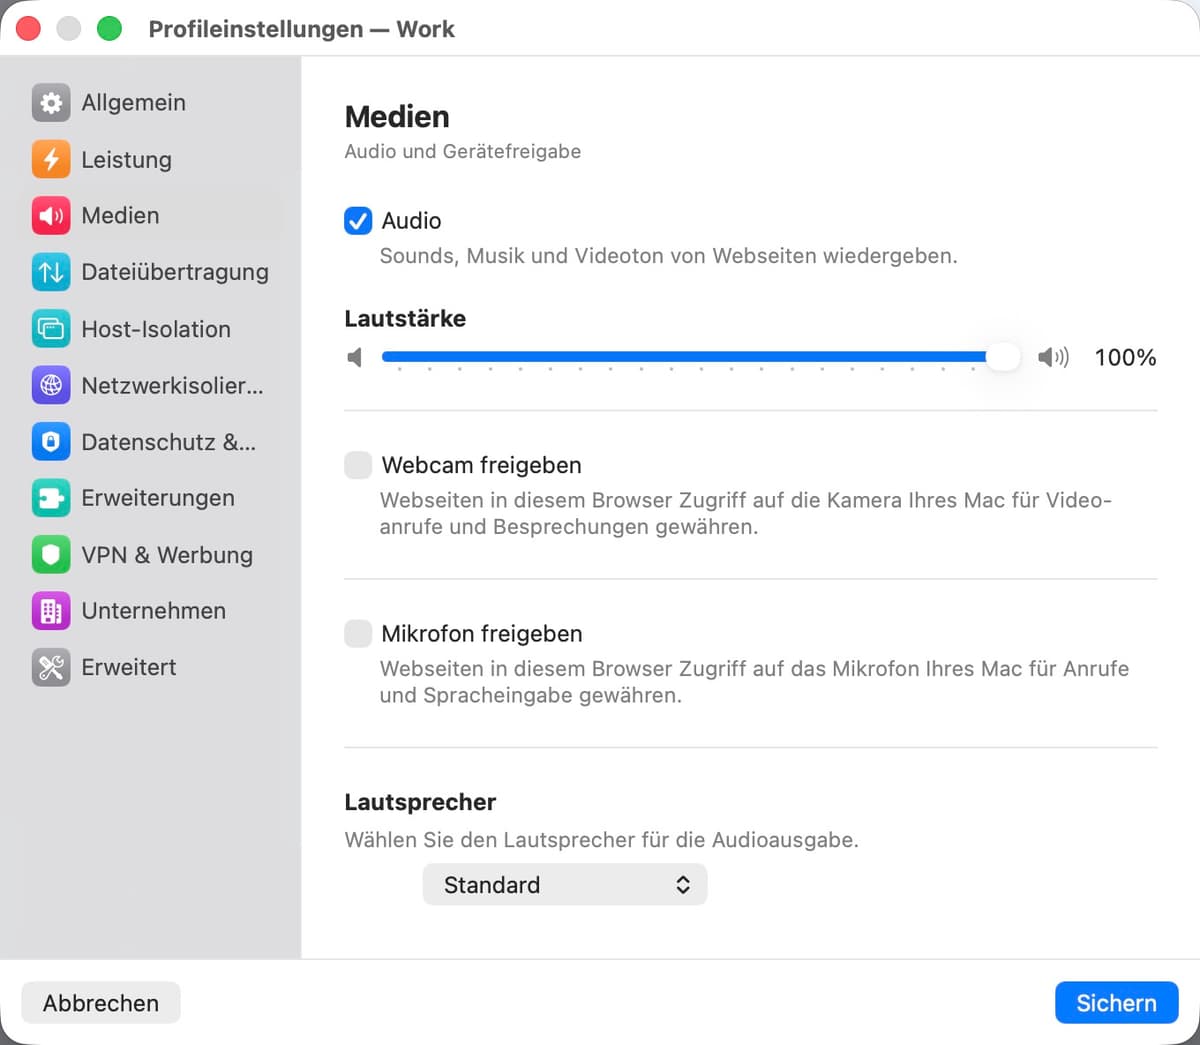Click the Lautstärke slider thumb

[1002, 357]
